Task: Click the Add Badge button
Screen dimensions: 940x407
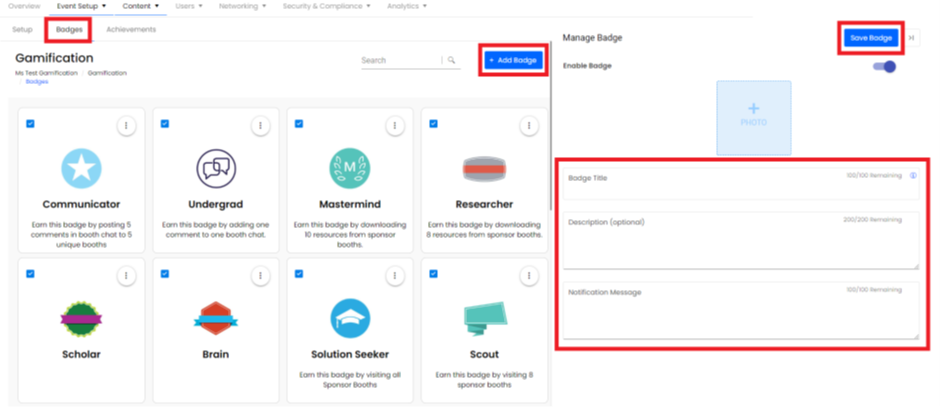Action: (x=513, y=61)
